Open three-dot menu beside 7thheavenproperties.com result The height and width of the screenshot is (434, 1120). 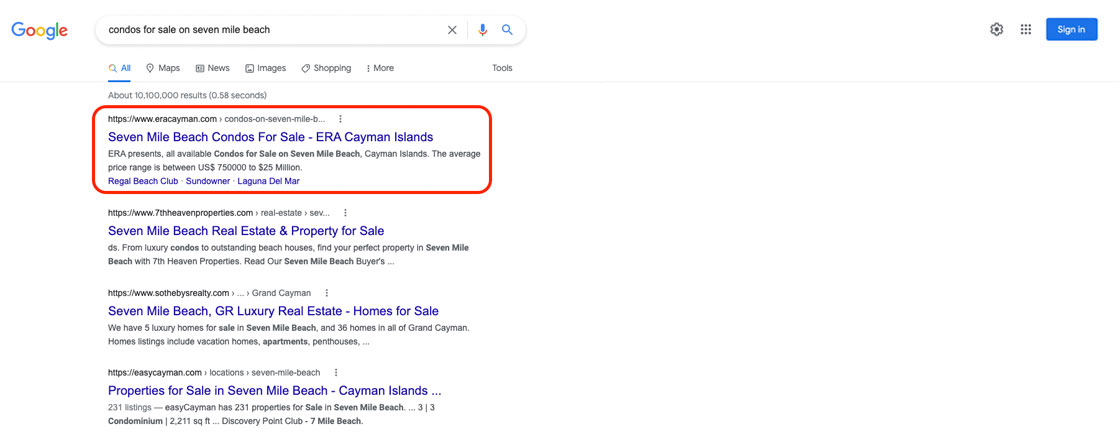coord(345,213)
